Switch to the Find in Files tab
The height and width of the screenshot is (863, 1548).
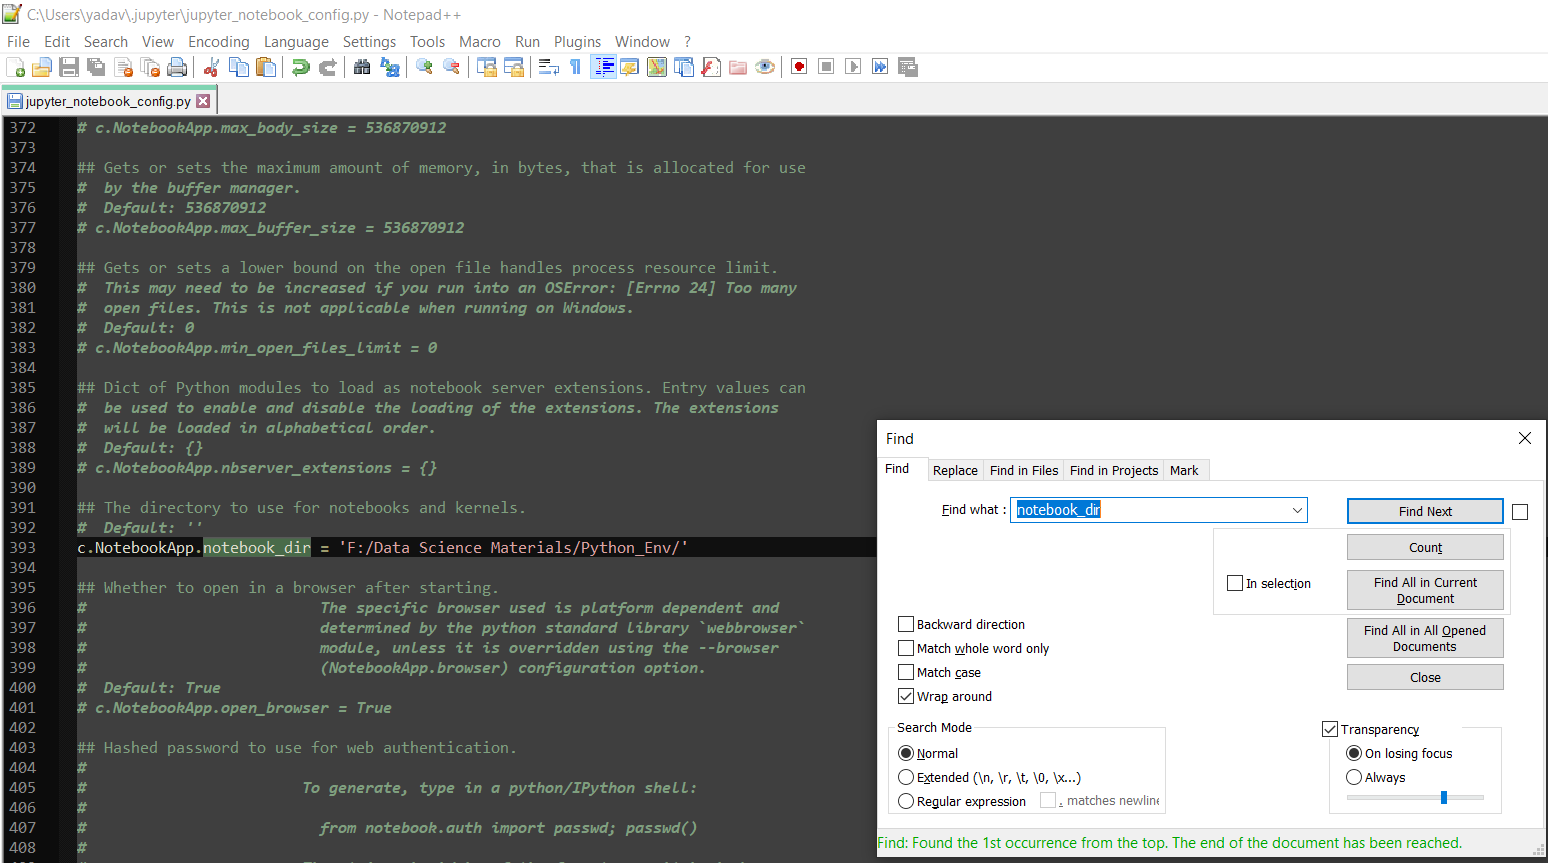click(x=1024, y=470)
